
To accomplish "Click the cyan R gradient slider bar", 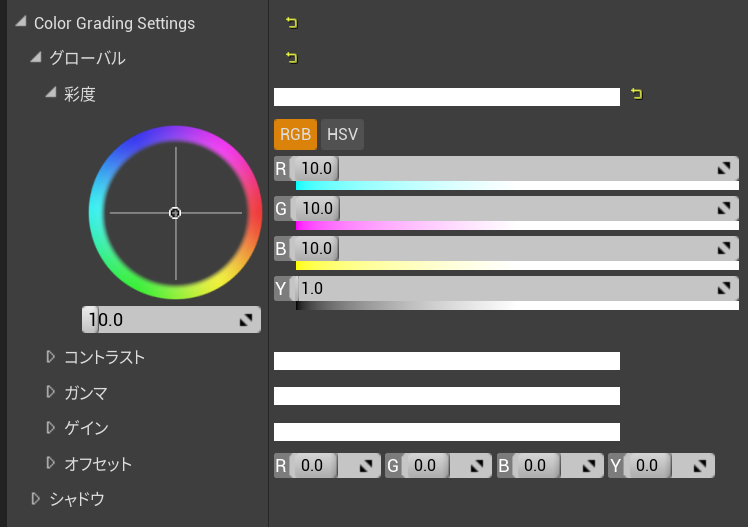I will [x=517, y=186].
